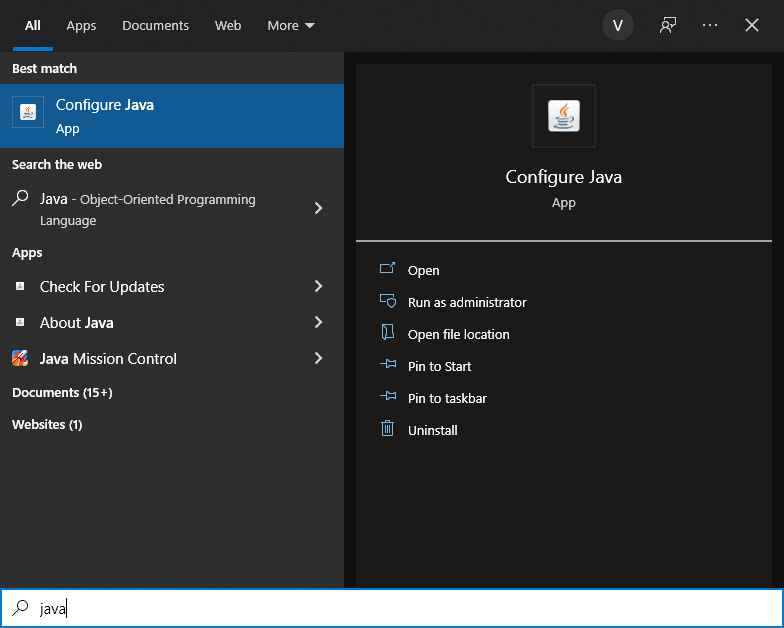Switch to the Documents tab
This screenshot has width=784, height=628.
tap(155, 26)
